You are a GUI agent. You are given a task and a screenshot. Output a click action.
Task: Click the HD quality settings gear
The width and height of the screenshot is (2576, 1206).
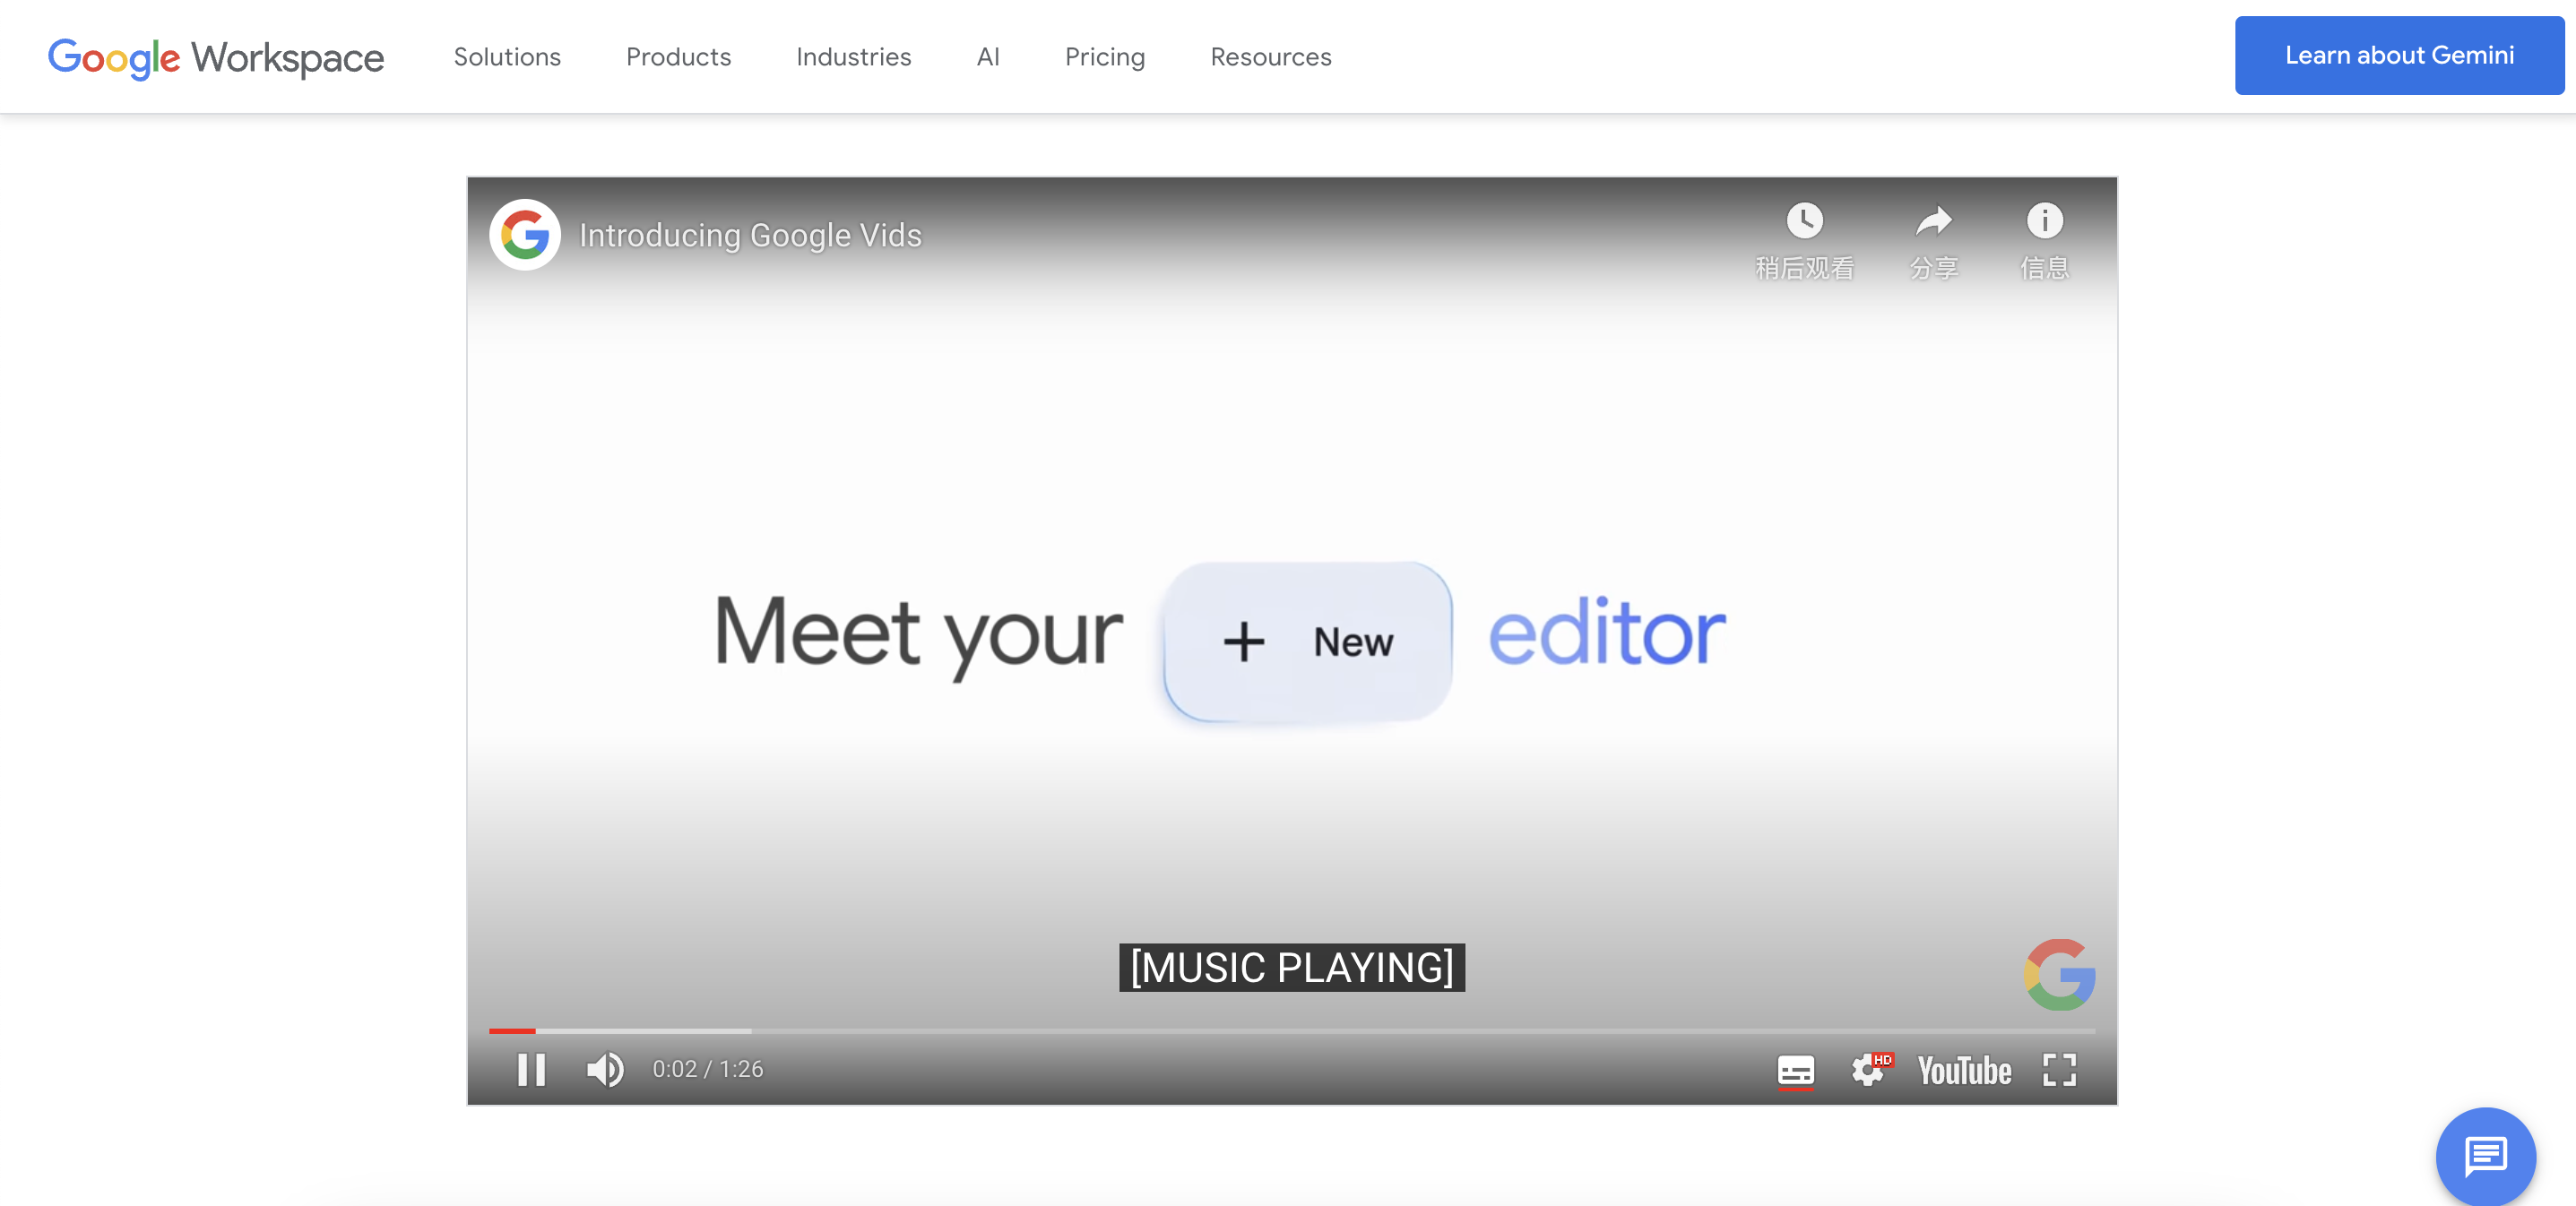coord(1868,1069)
